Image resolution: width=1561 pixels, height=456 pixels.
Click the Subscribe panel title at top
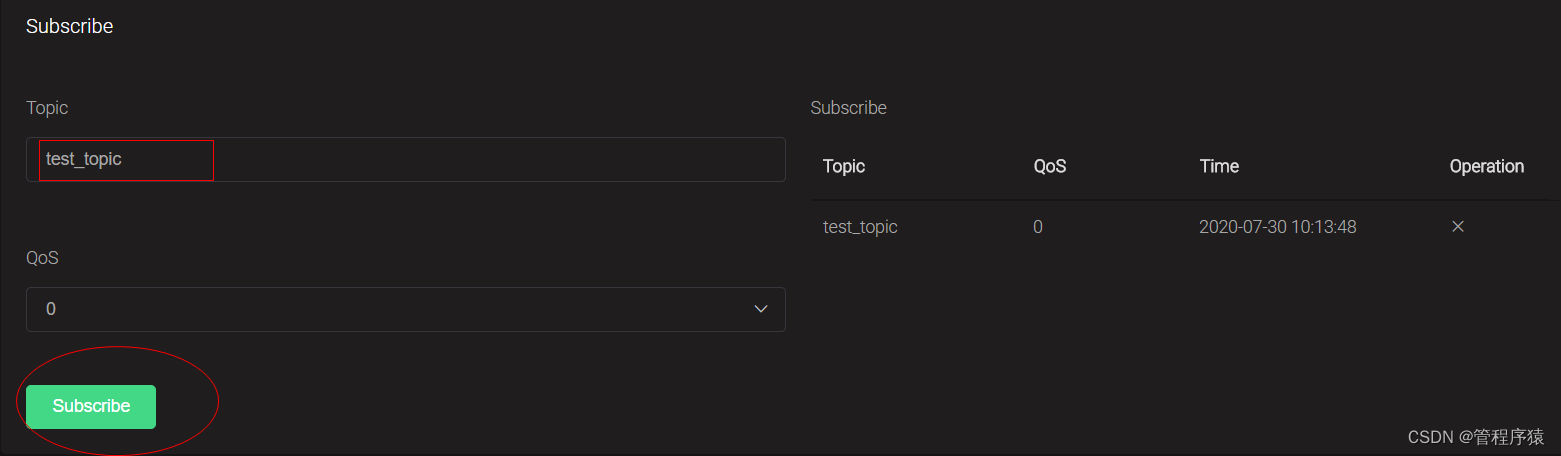point(69,26)
